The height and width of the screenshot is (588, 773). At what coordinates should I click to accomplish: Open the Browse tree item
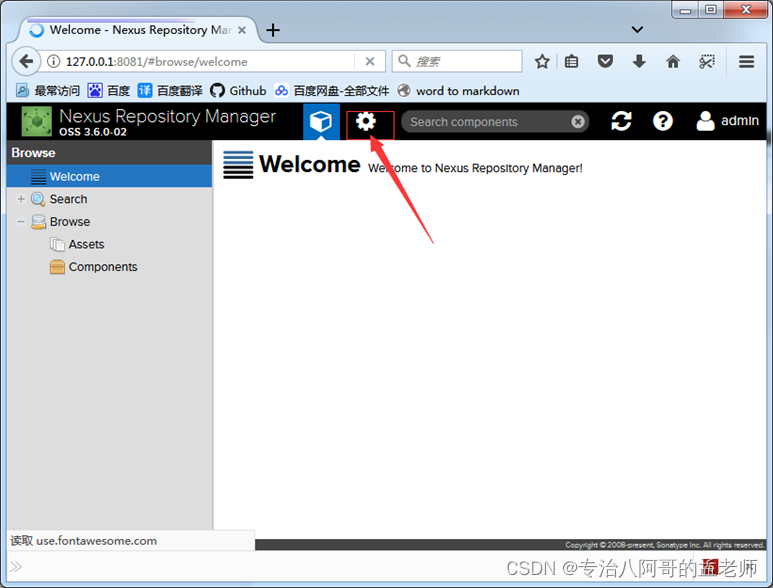coord(70,222)
